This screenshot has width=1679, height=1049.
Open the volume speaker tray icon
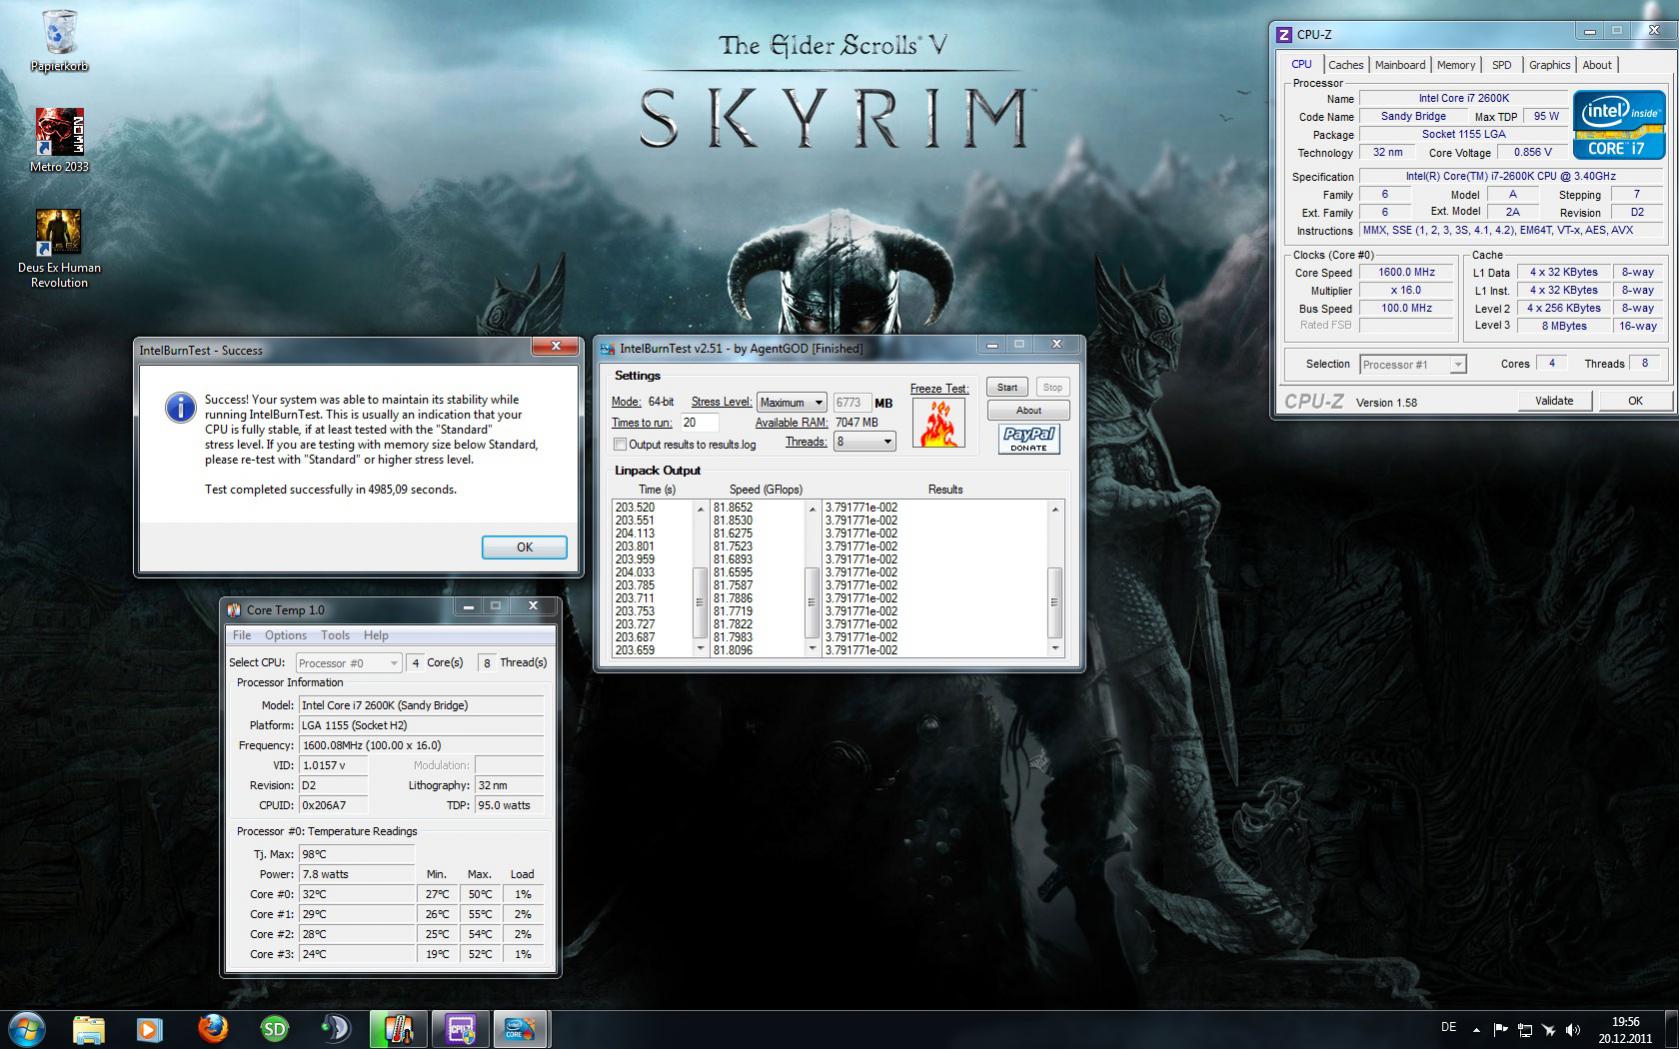click(1572, 1029)
